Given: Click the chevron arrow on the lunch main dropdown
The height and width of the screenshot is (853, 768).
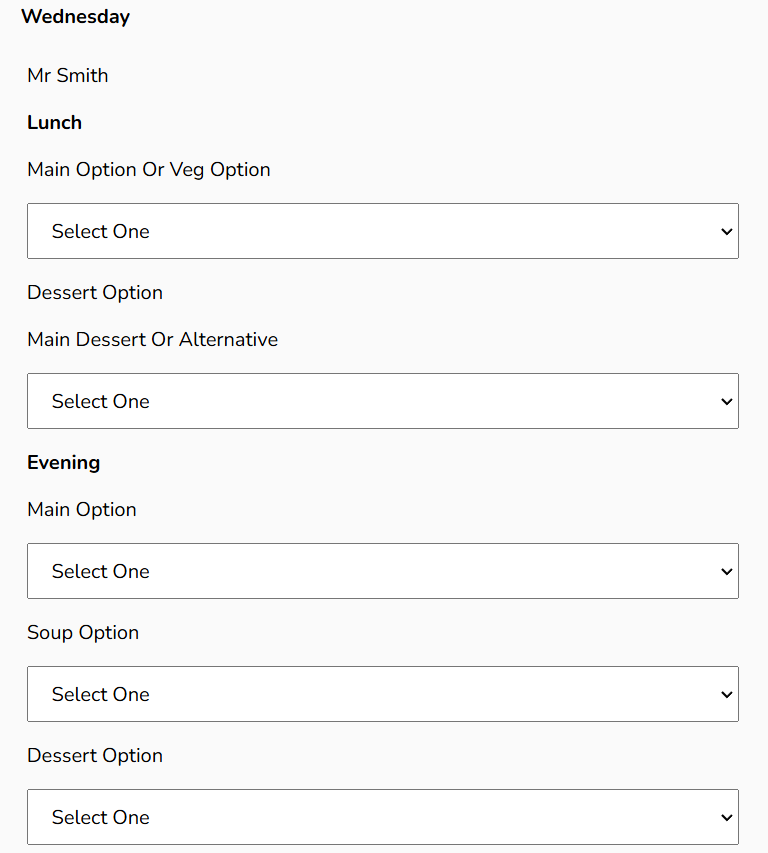Looking at the screenshot, I should [x=726, y=232].
